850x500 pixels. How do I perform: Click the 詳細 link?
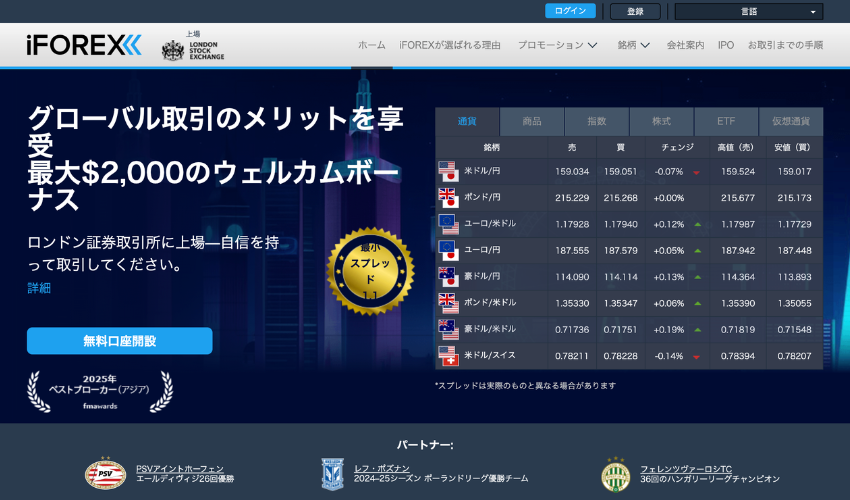click(39, 288)
